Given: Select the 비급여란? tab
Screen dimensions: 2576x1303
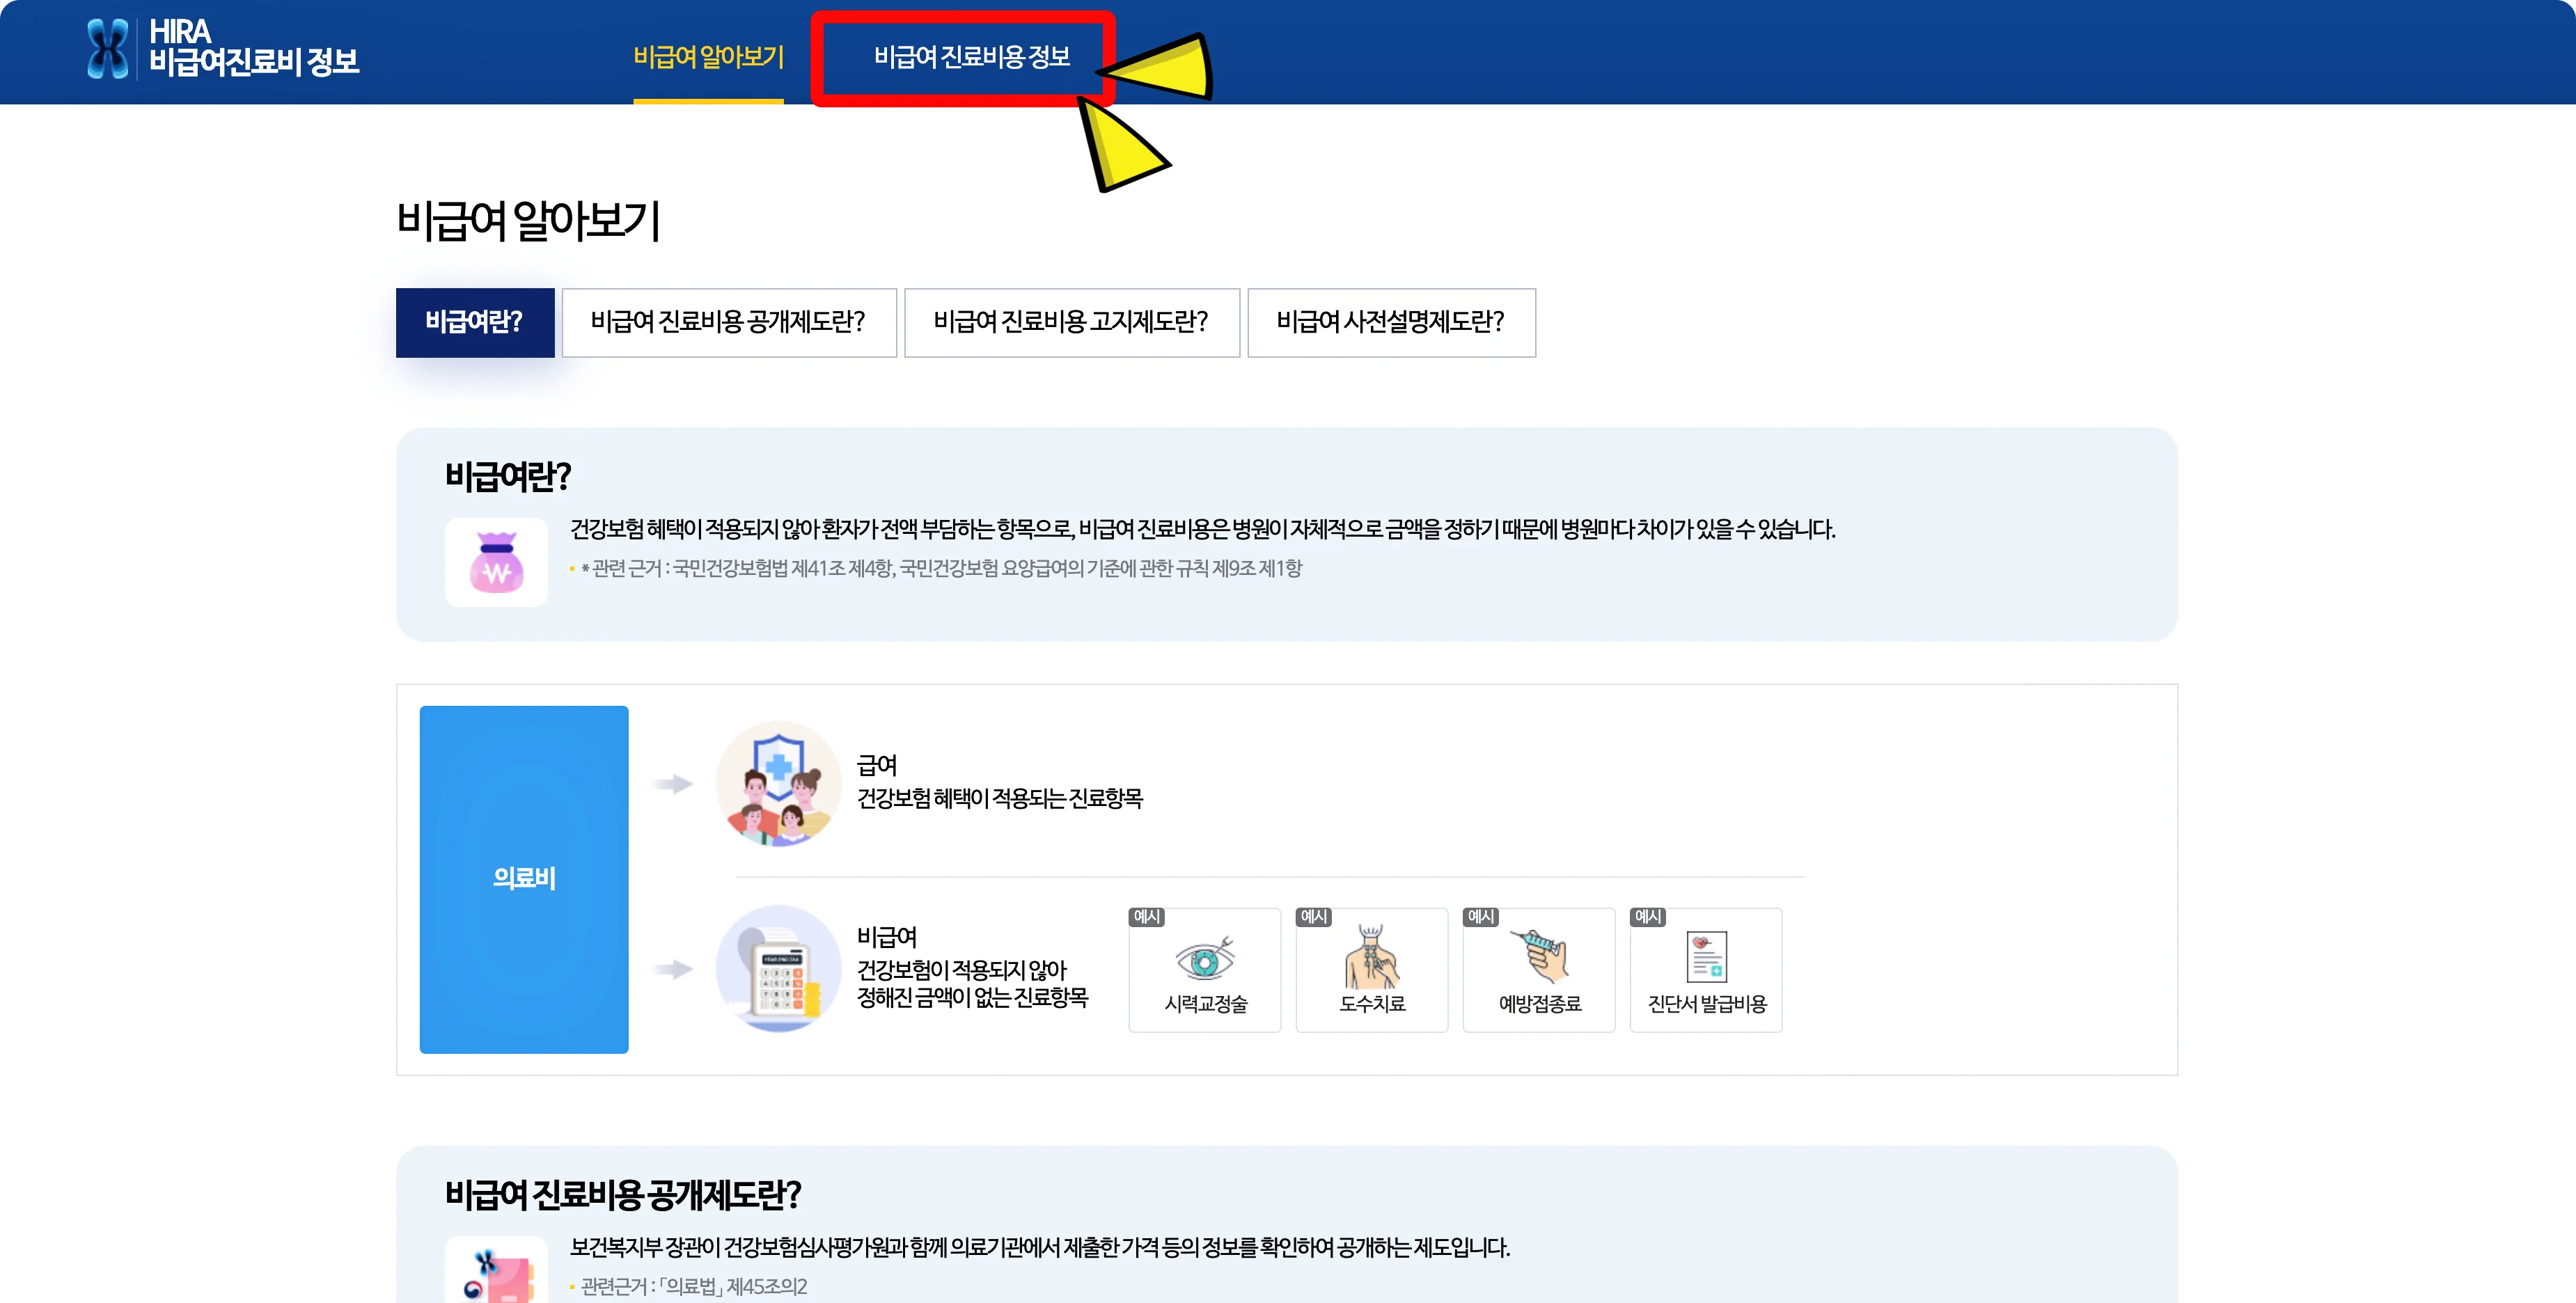Looking at the screenshot, I should pos(475,322).
